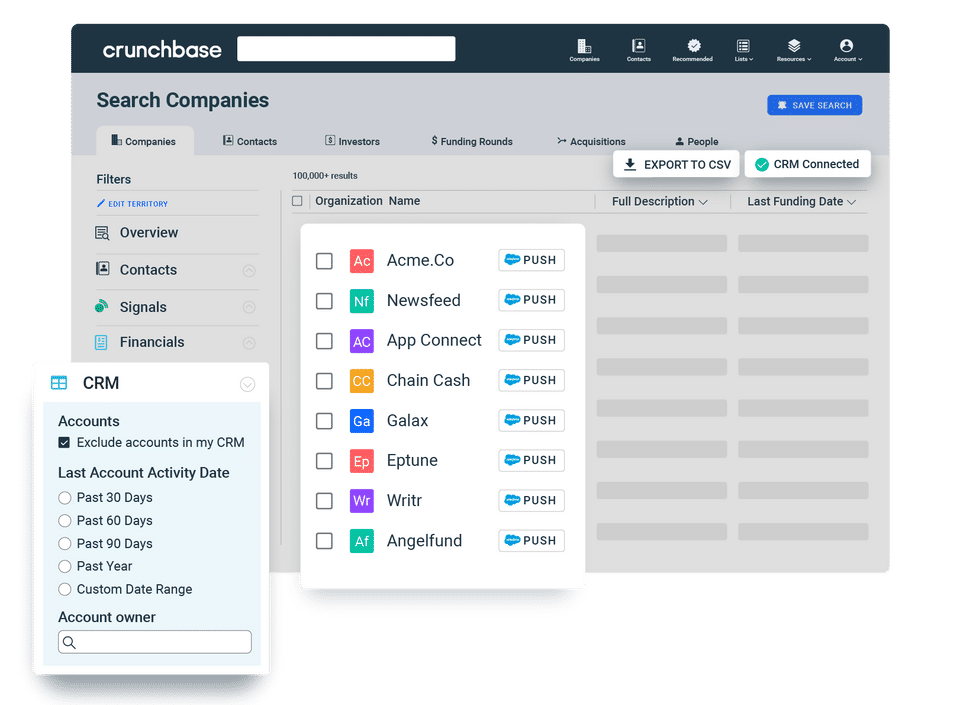Collapse the CRM panel chevron
Viewport: 960px width, 705px height.
point(247,384)
